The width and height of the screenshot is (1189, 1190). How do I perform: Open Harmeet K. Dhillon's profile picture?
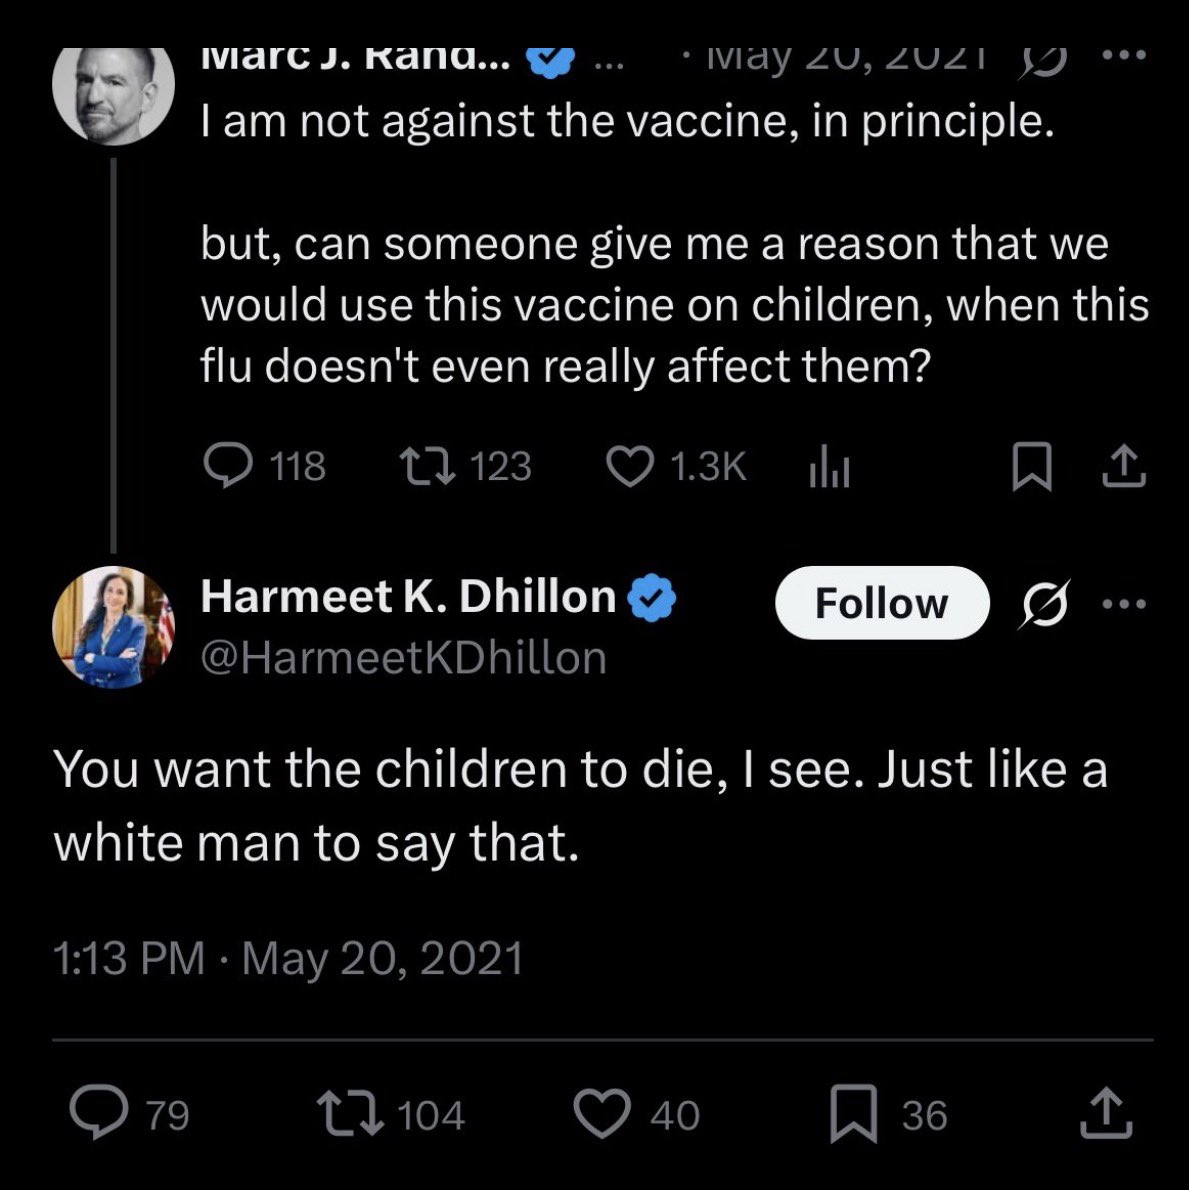pos(114,627)
